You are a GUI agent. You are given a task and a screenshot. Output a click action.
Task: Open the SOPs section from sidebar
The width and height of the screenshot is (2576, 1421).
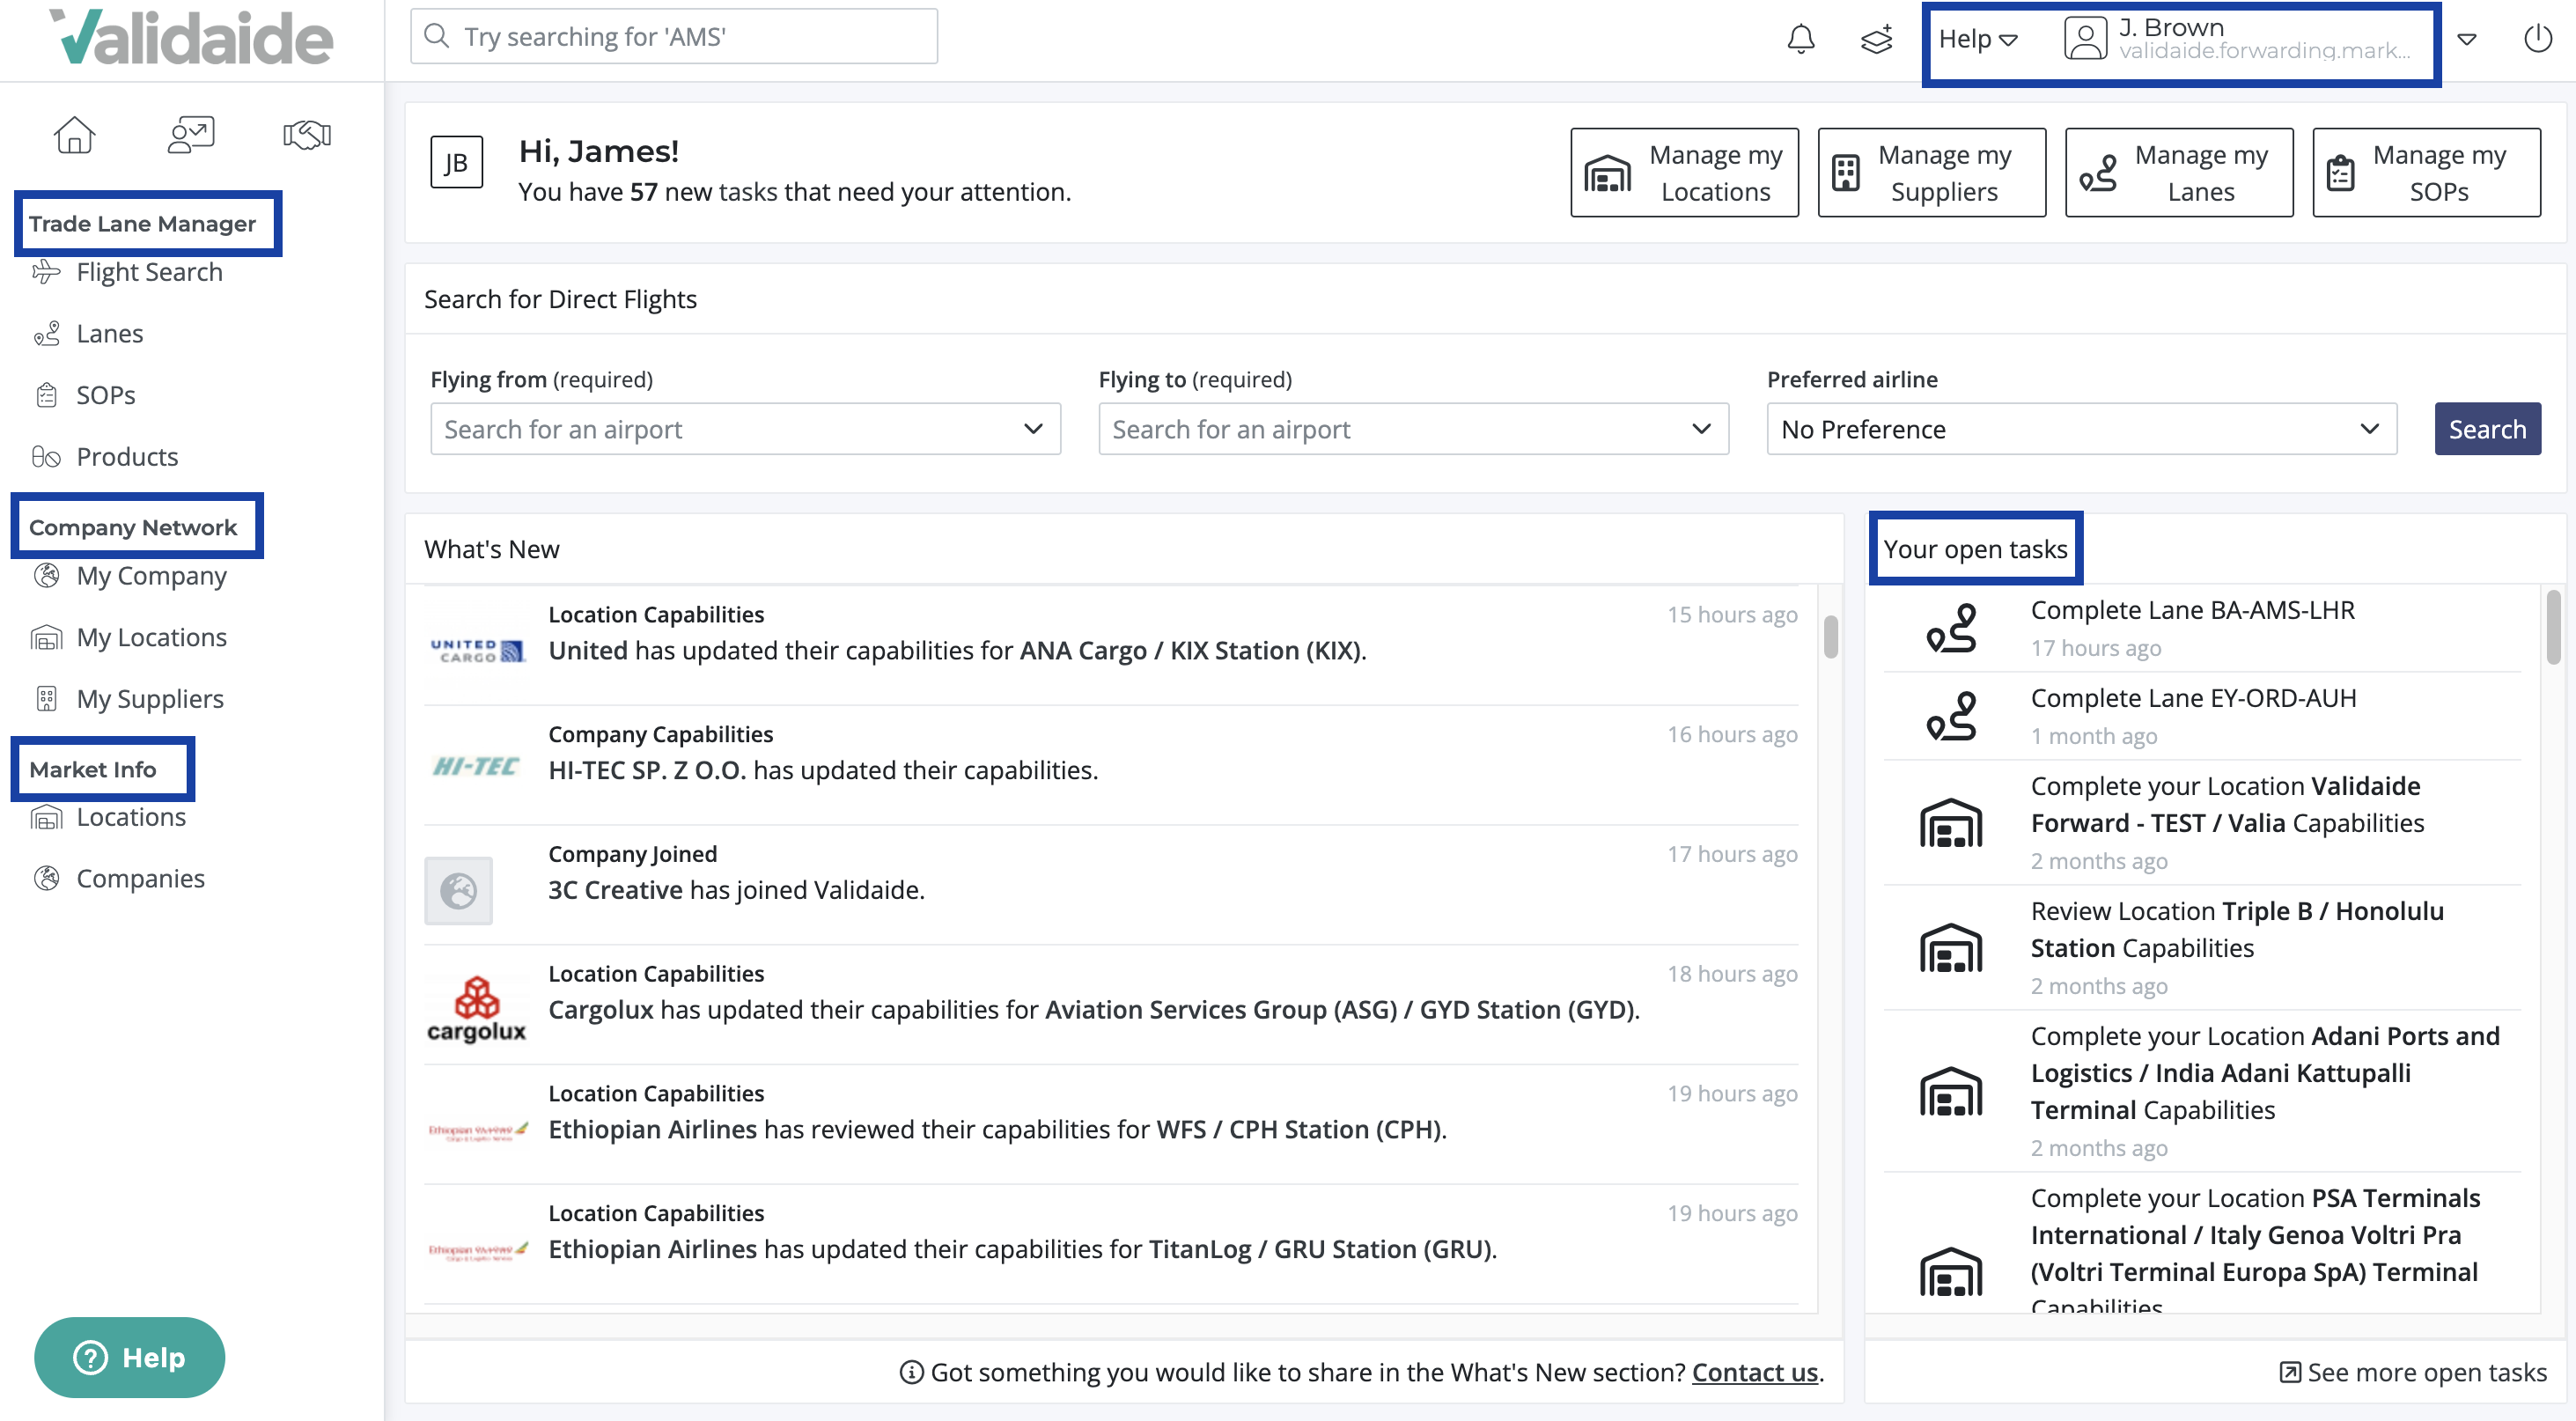point(105,394)
